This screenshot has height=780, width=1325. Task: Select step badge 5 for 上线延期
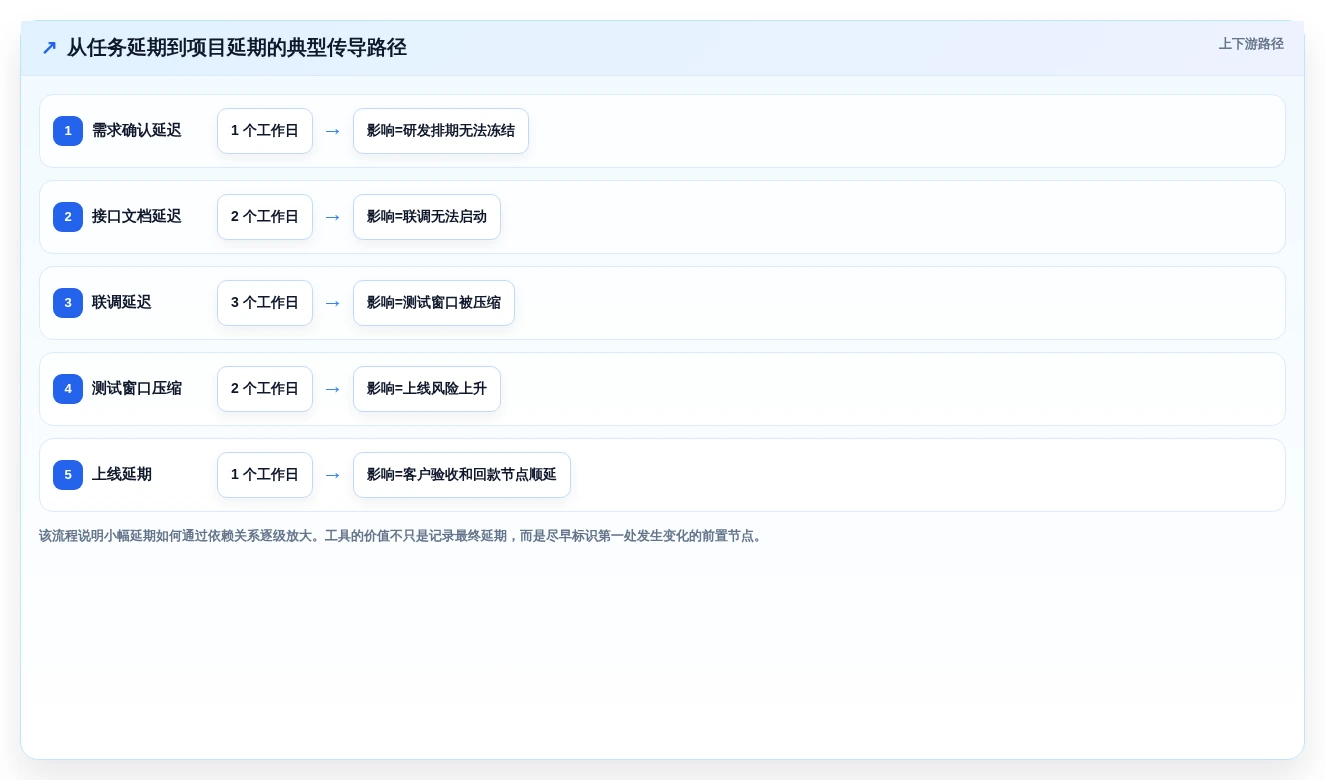[68, 475]
